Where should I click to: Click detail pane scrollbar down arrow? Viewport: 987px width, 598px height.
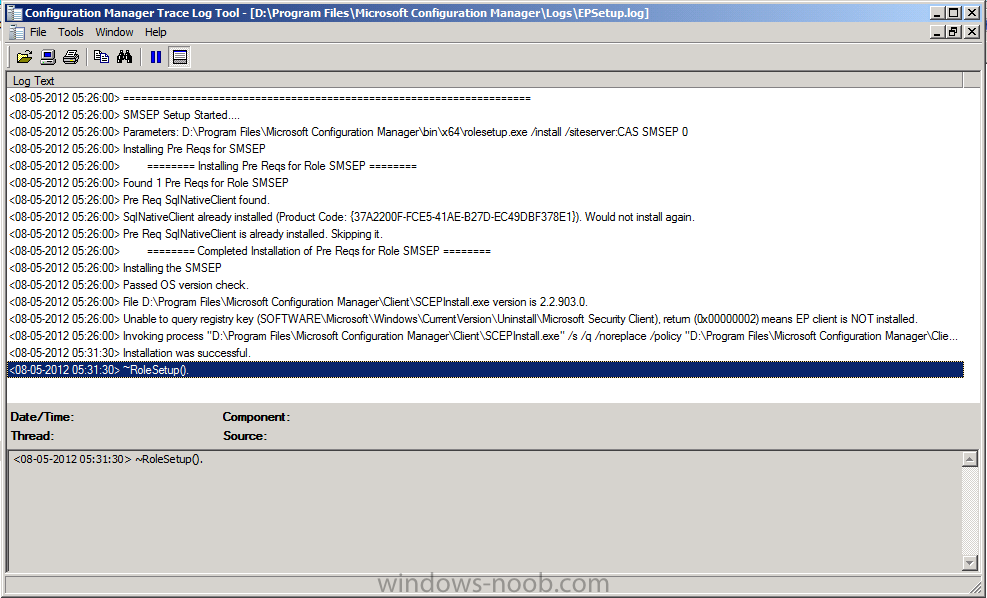pyautogui.click(x=970, y=563)
